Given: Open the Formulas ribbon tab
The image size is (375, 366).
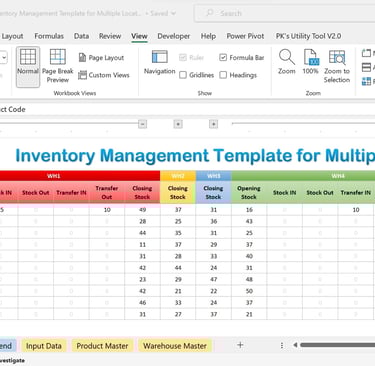Looking at the screenshot, I should (49, 36).
